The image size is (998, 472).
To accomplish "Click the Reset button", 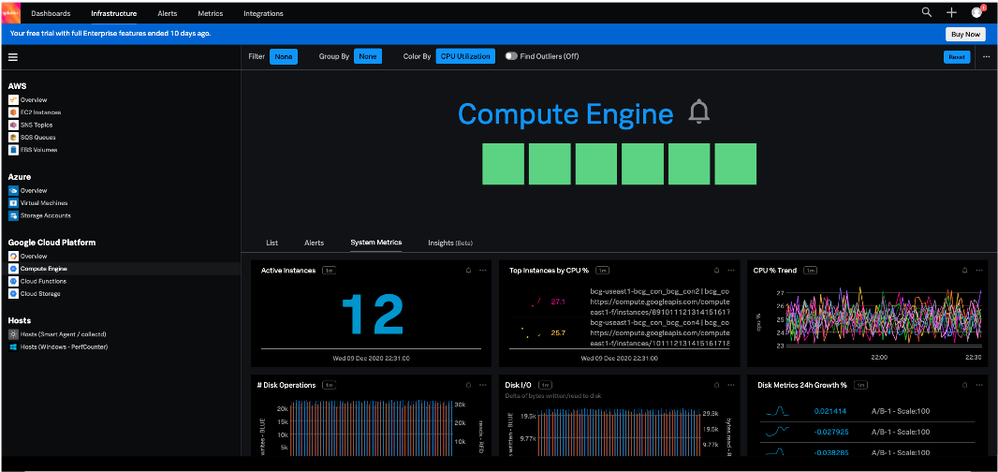I will click(x=956, y=57).
